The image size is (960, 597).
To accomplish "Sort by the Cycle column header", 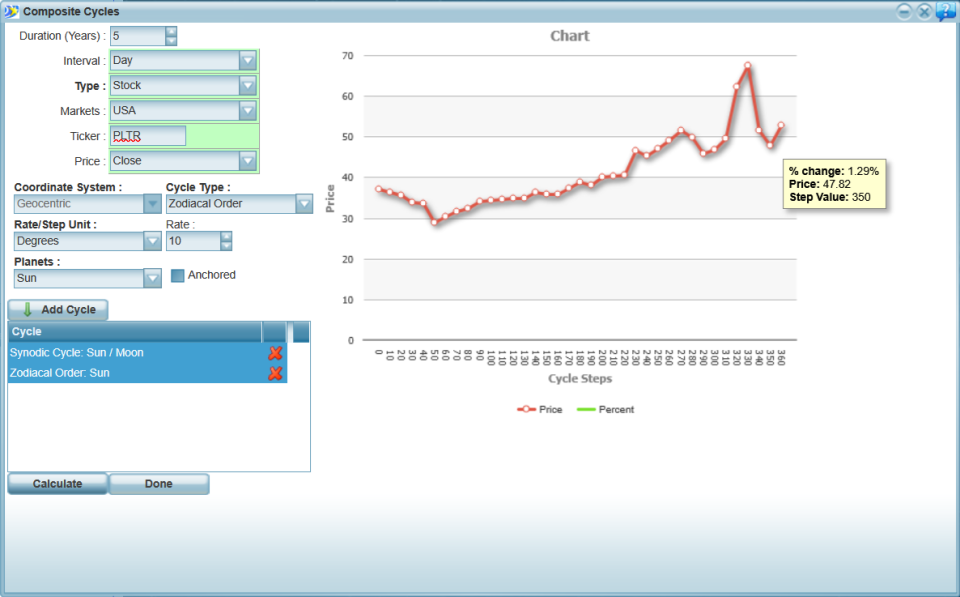I will pos(135,332).
